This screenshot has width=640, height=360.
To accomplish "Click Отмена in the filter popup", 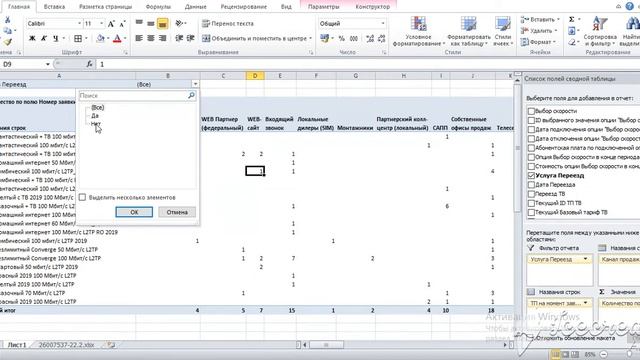I will (177, 212).
